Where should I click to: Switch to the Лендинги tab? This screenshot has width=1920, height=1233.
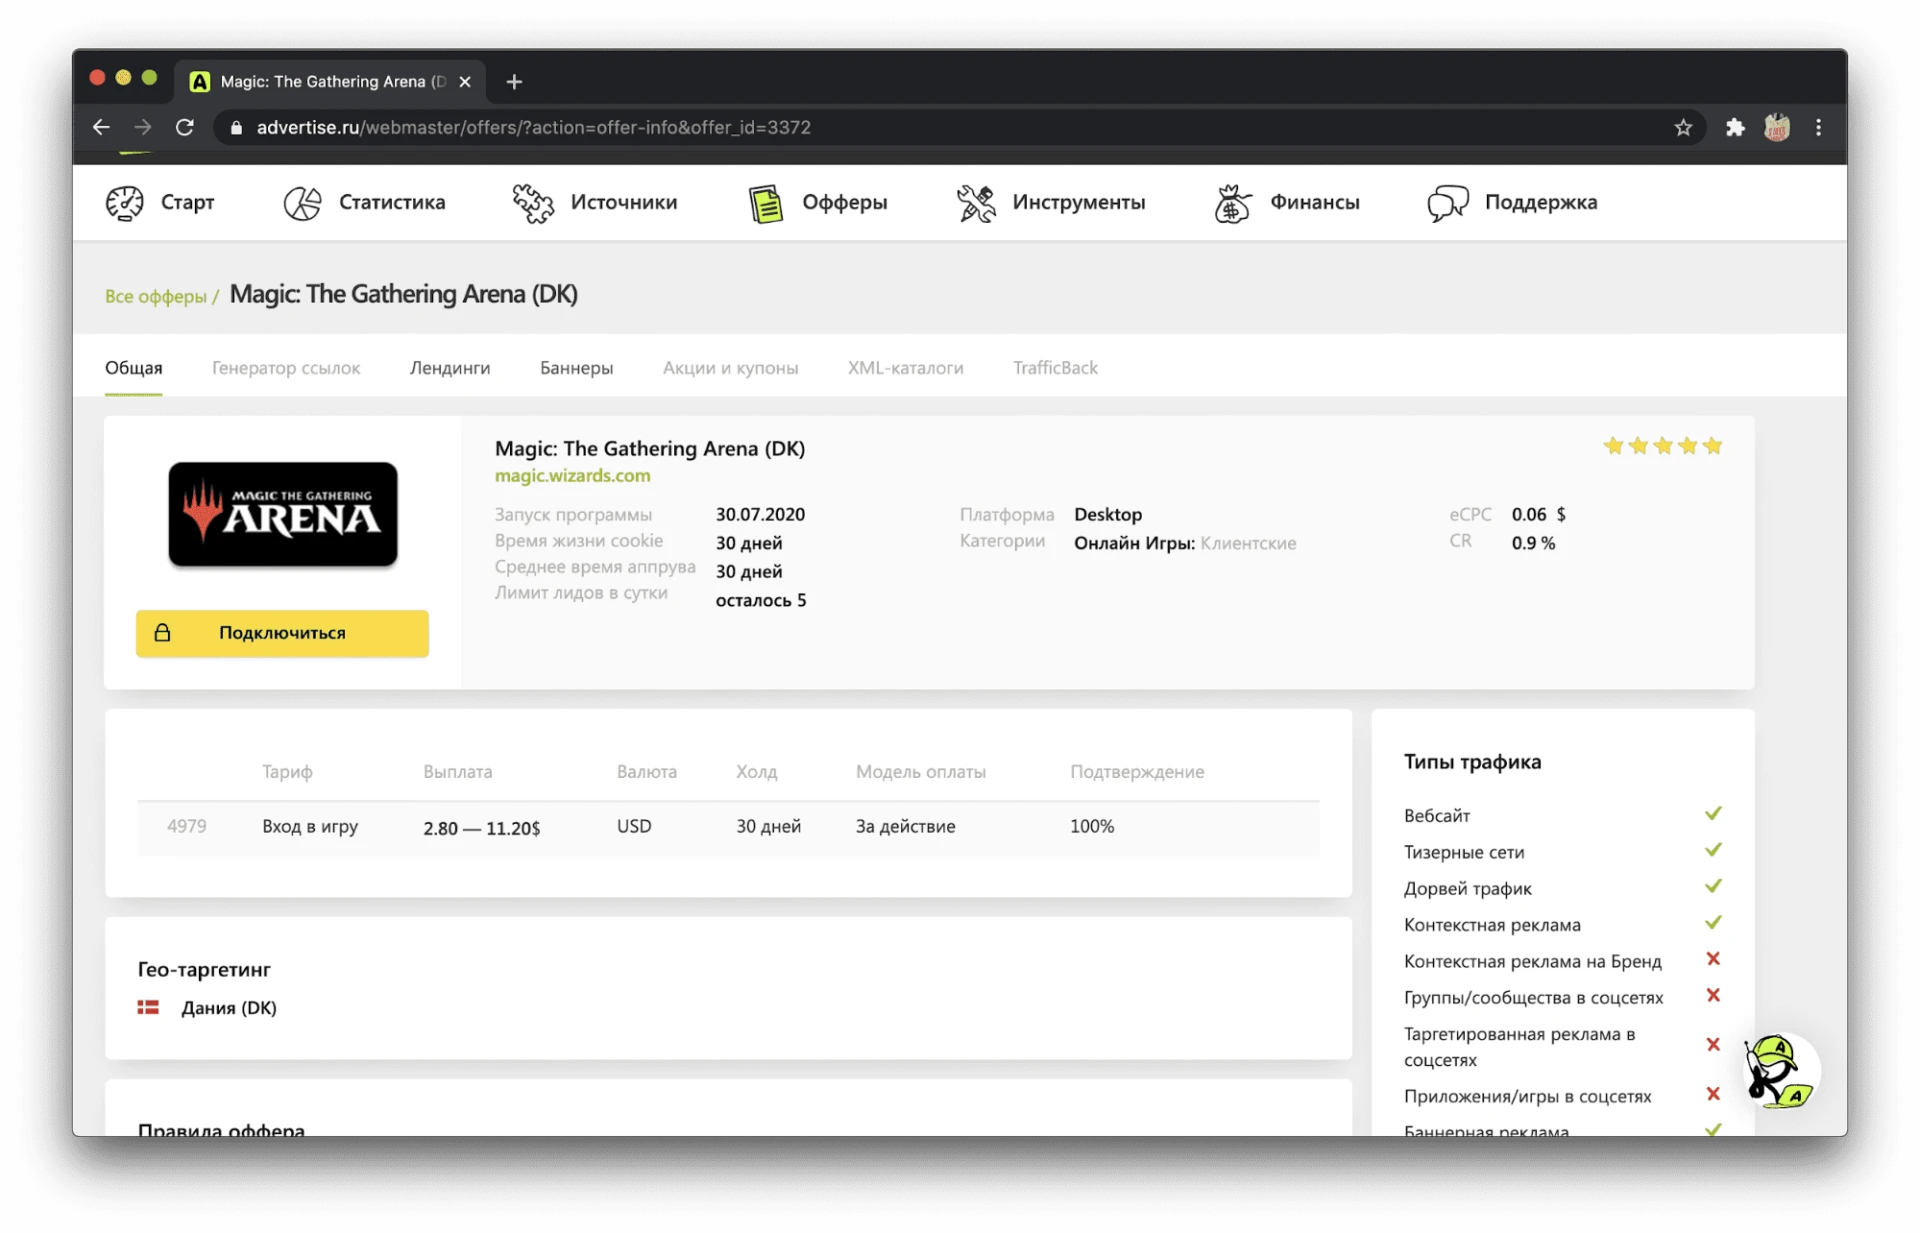(450, 368)
